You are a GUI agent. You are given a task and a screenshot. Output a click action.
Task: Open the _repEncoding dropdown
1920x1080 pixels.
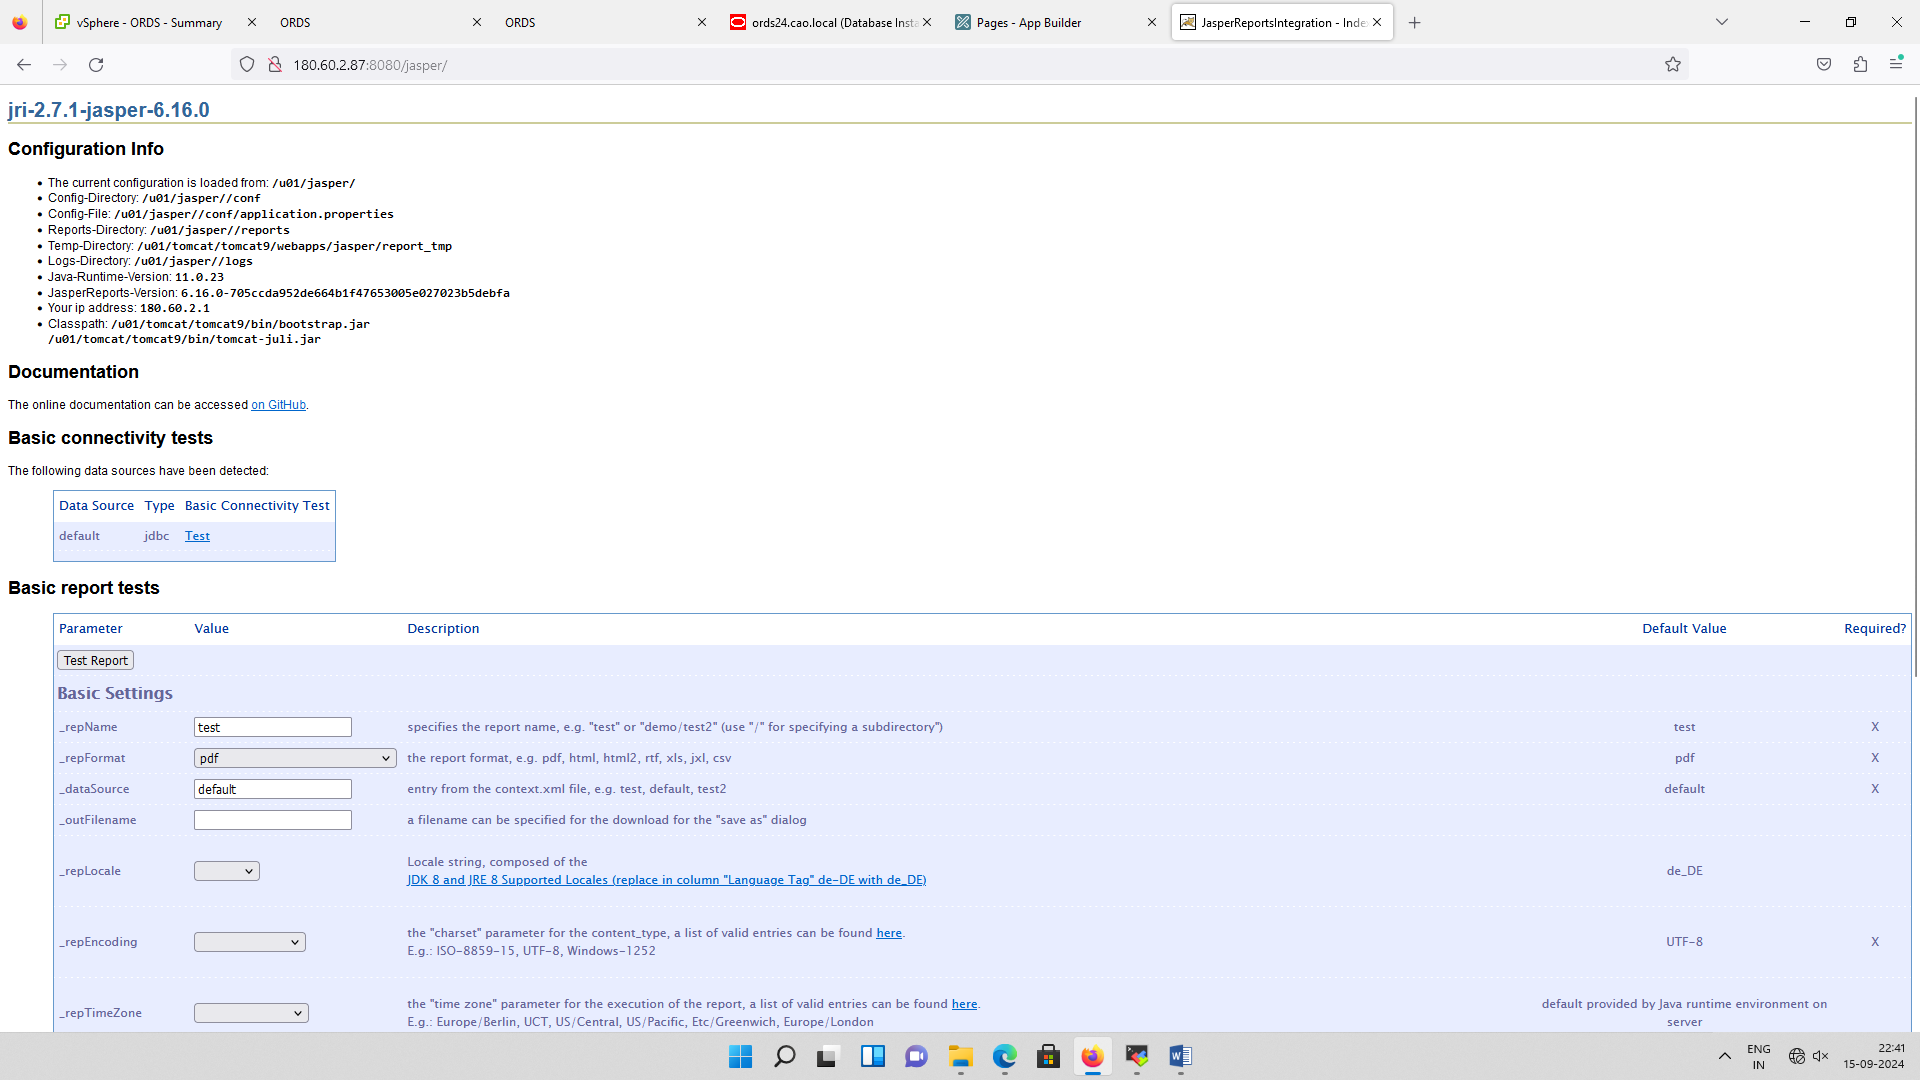[x=250, y=942]
